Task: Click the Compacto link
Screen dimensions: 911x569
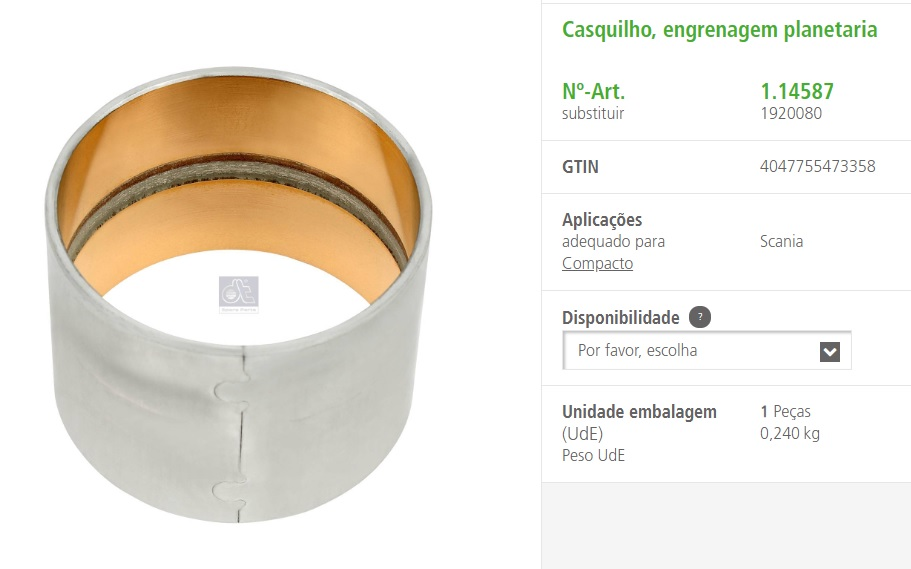Action: [597, 263]
